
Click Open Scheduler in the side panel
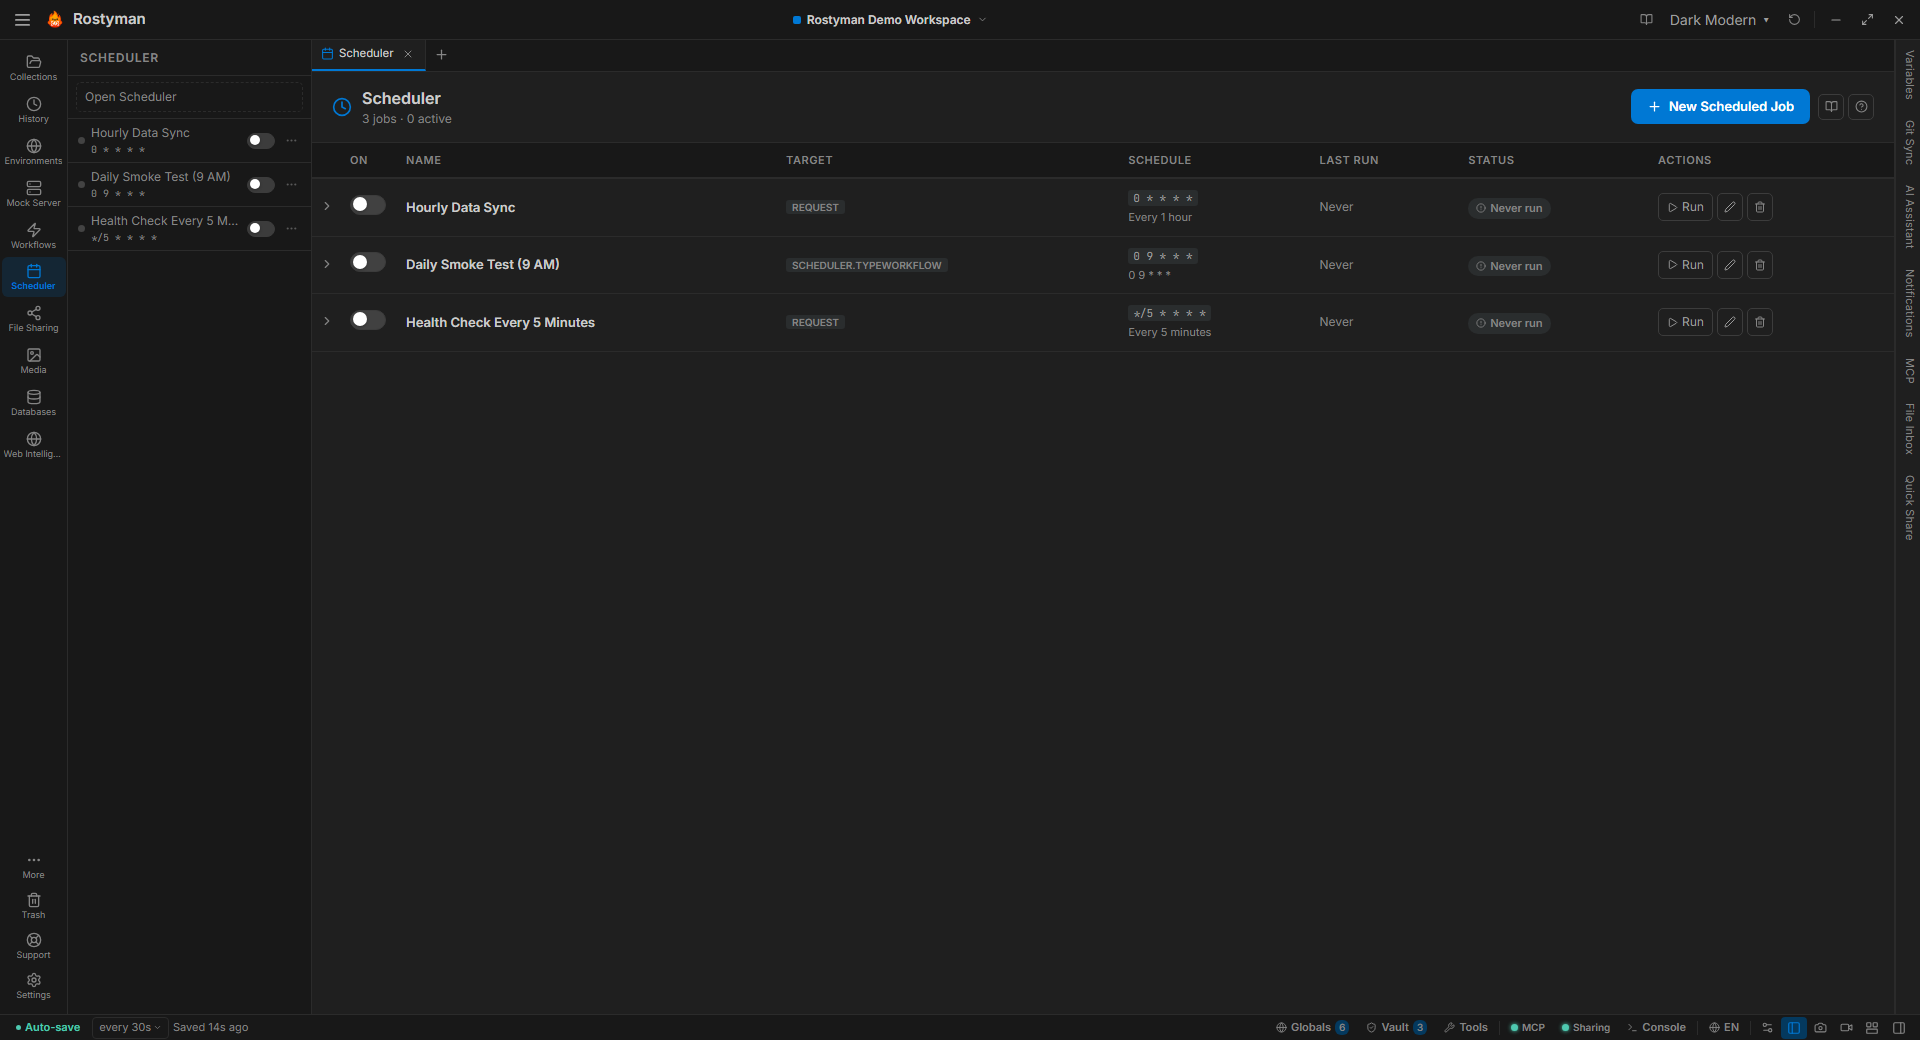[x=189, y=97]
